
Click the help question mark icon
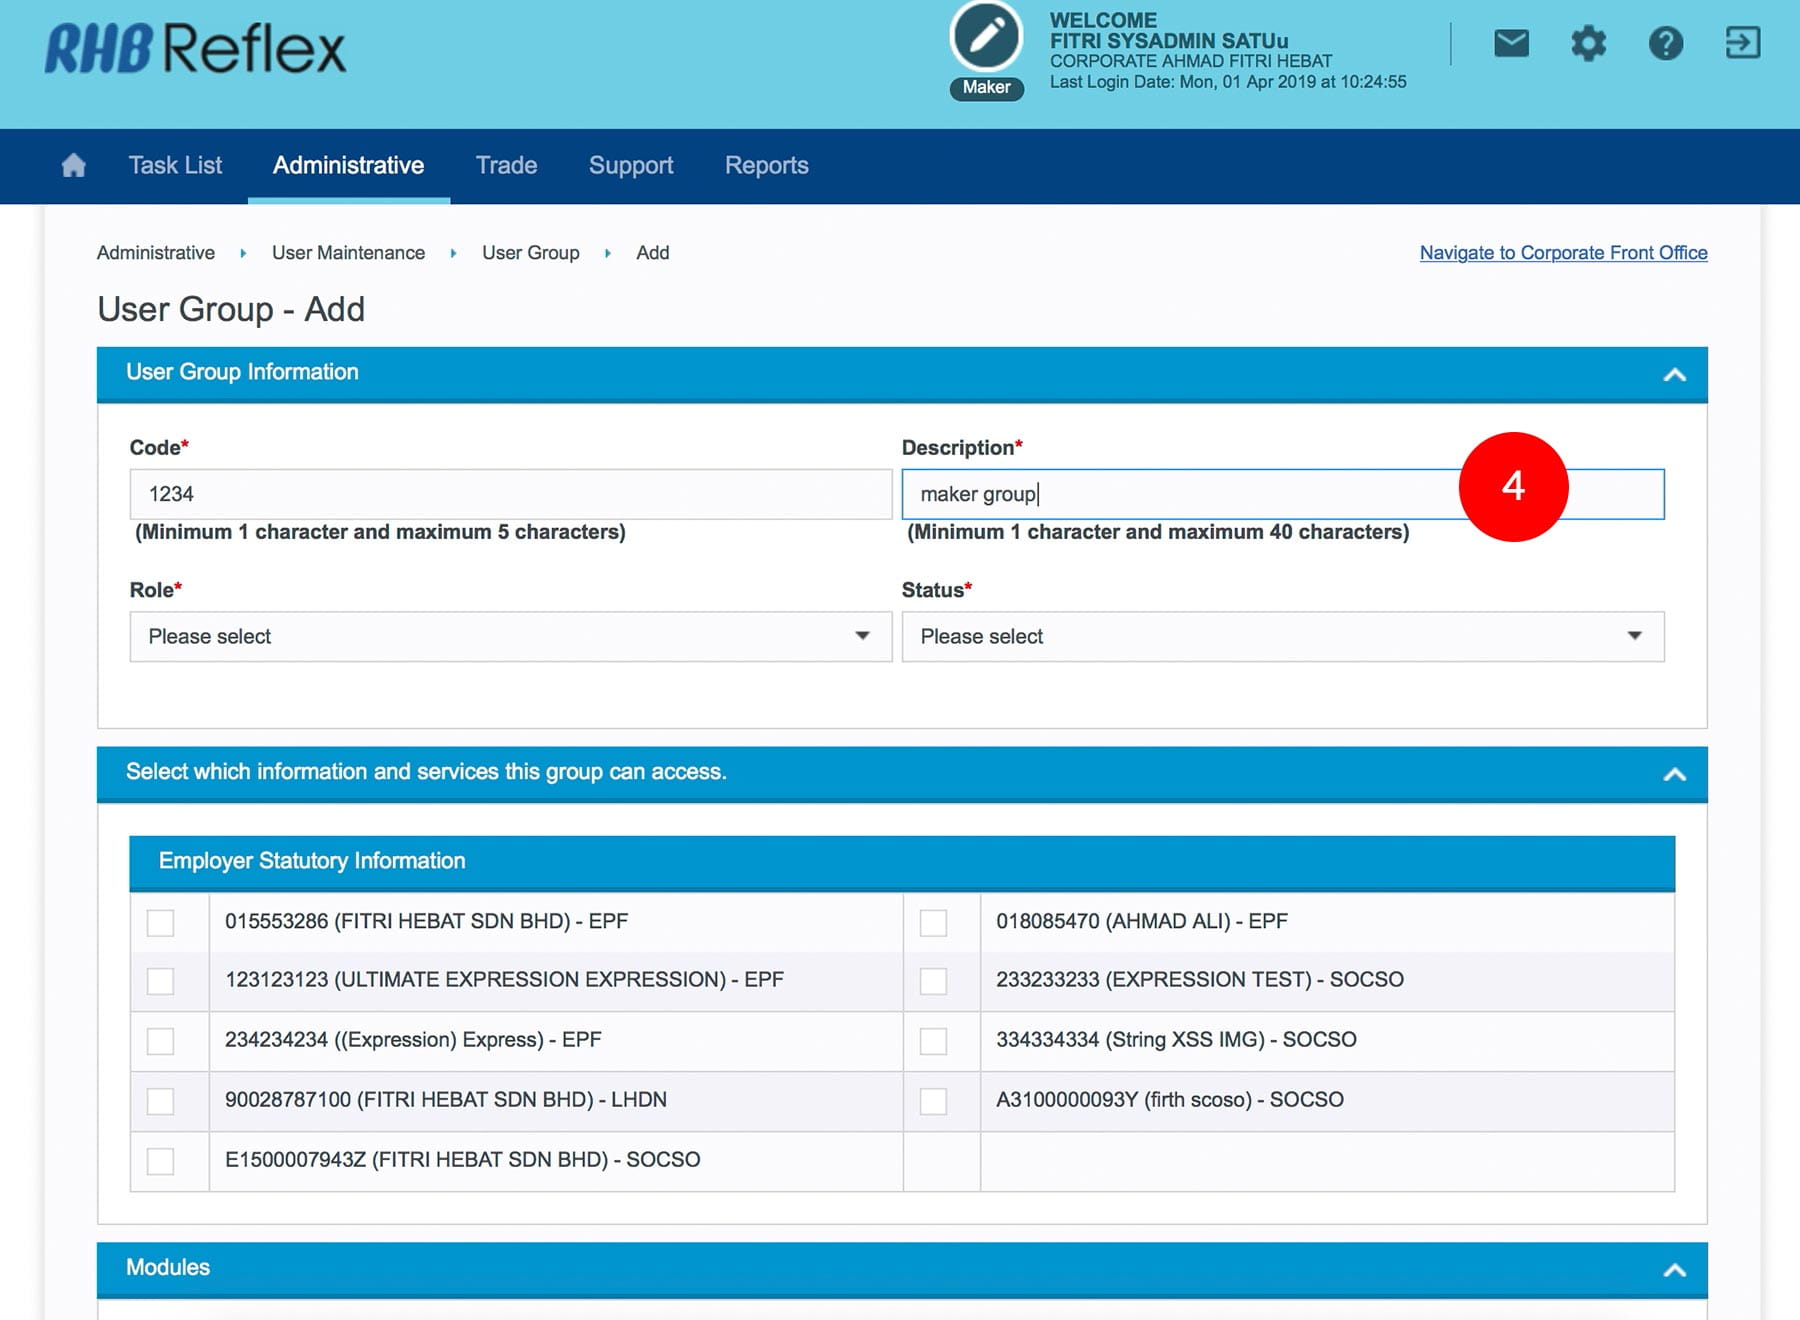pos(1665,43)
